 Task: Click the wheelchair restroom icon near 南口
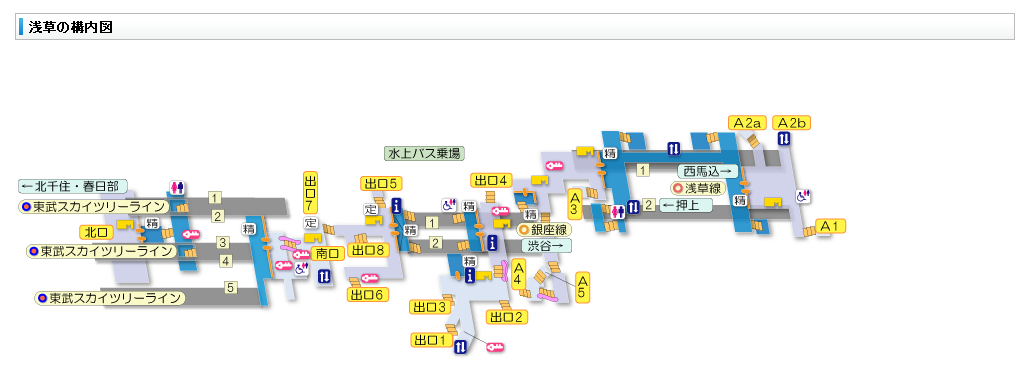[300, 269]
